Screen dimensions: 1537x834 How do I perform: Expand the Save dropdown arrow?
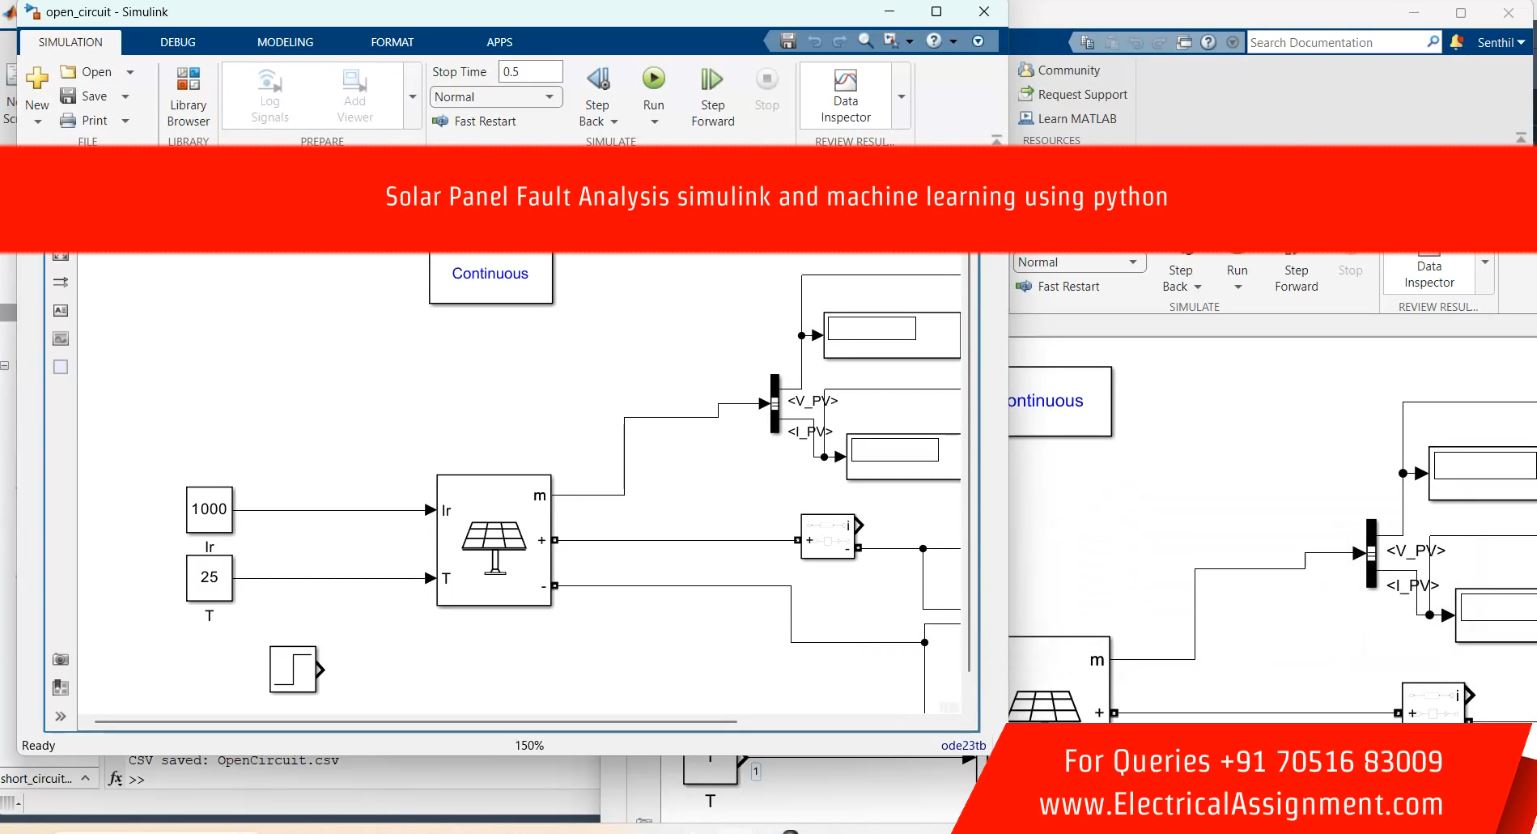(x=126, y=97)
